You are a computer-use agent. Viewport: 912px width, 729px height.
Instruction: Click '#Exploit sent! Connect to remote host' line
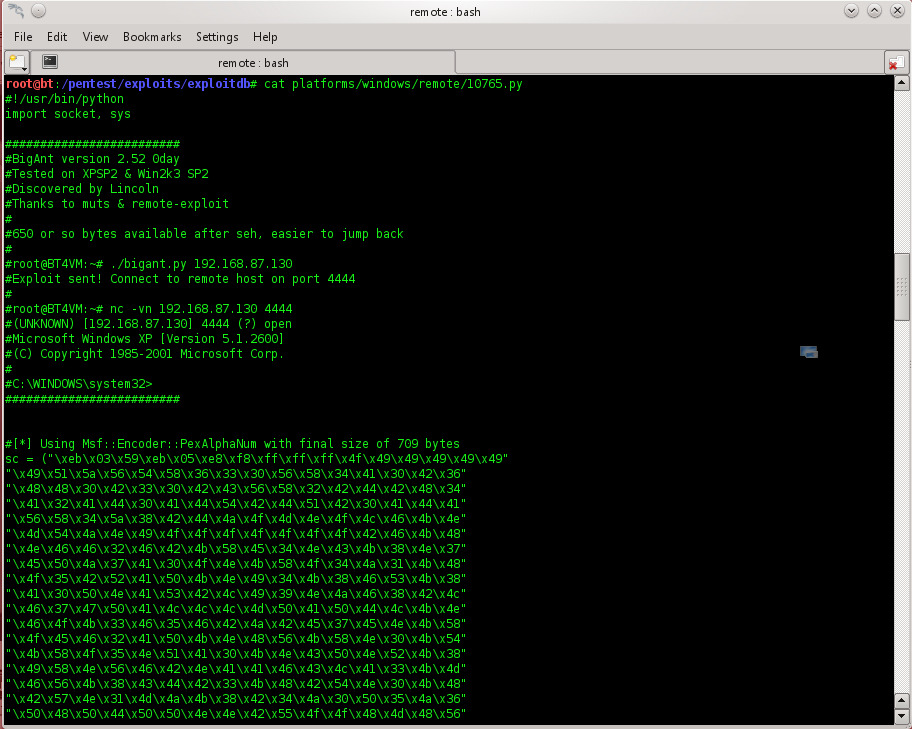point(180,279)
